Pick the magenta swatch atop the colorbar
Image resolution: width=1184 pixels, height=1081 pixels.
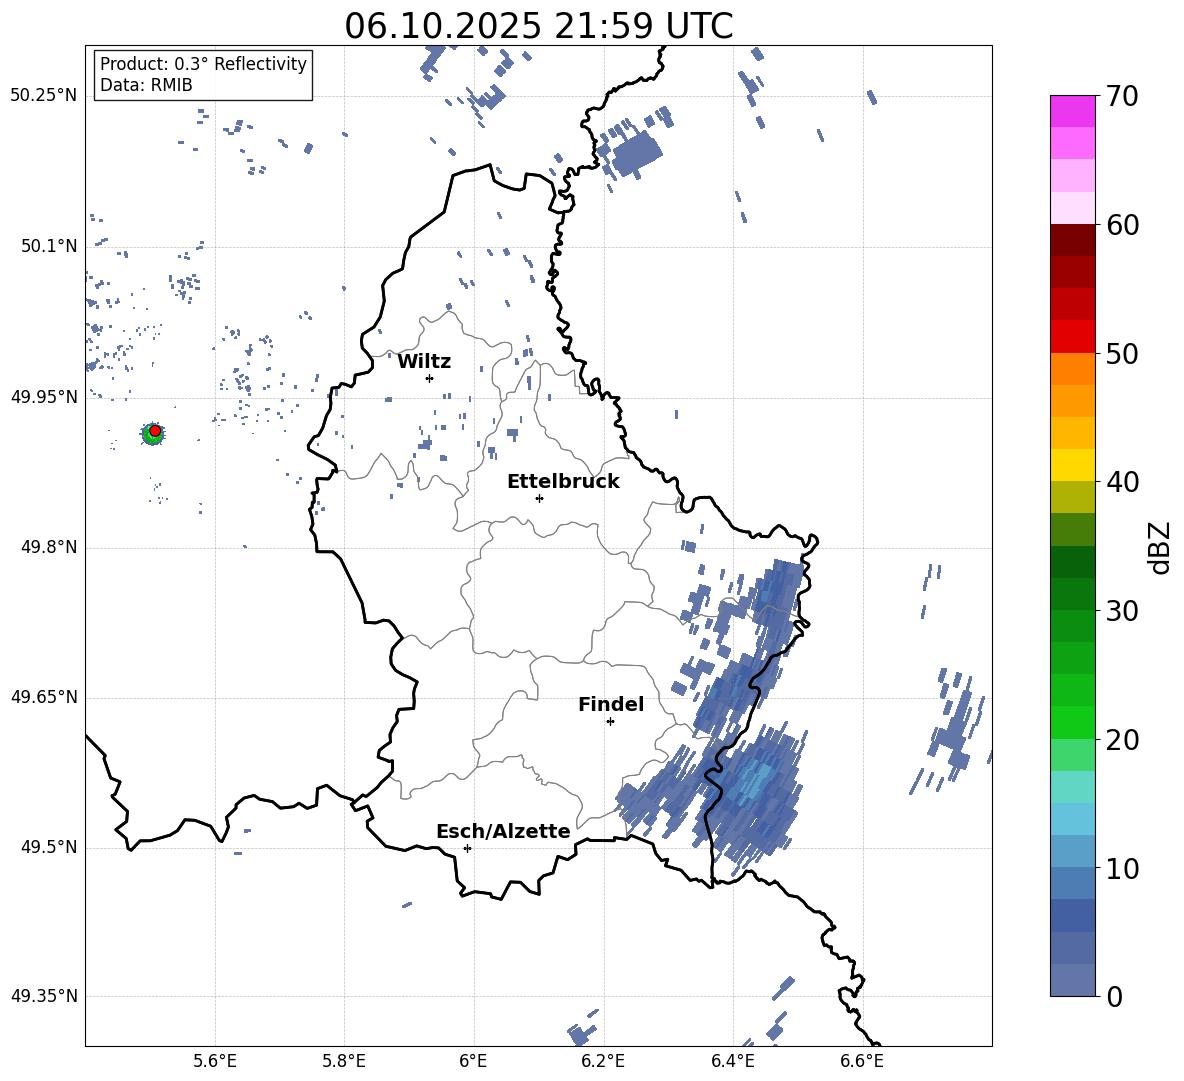(x=1072, y=111)
